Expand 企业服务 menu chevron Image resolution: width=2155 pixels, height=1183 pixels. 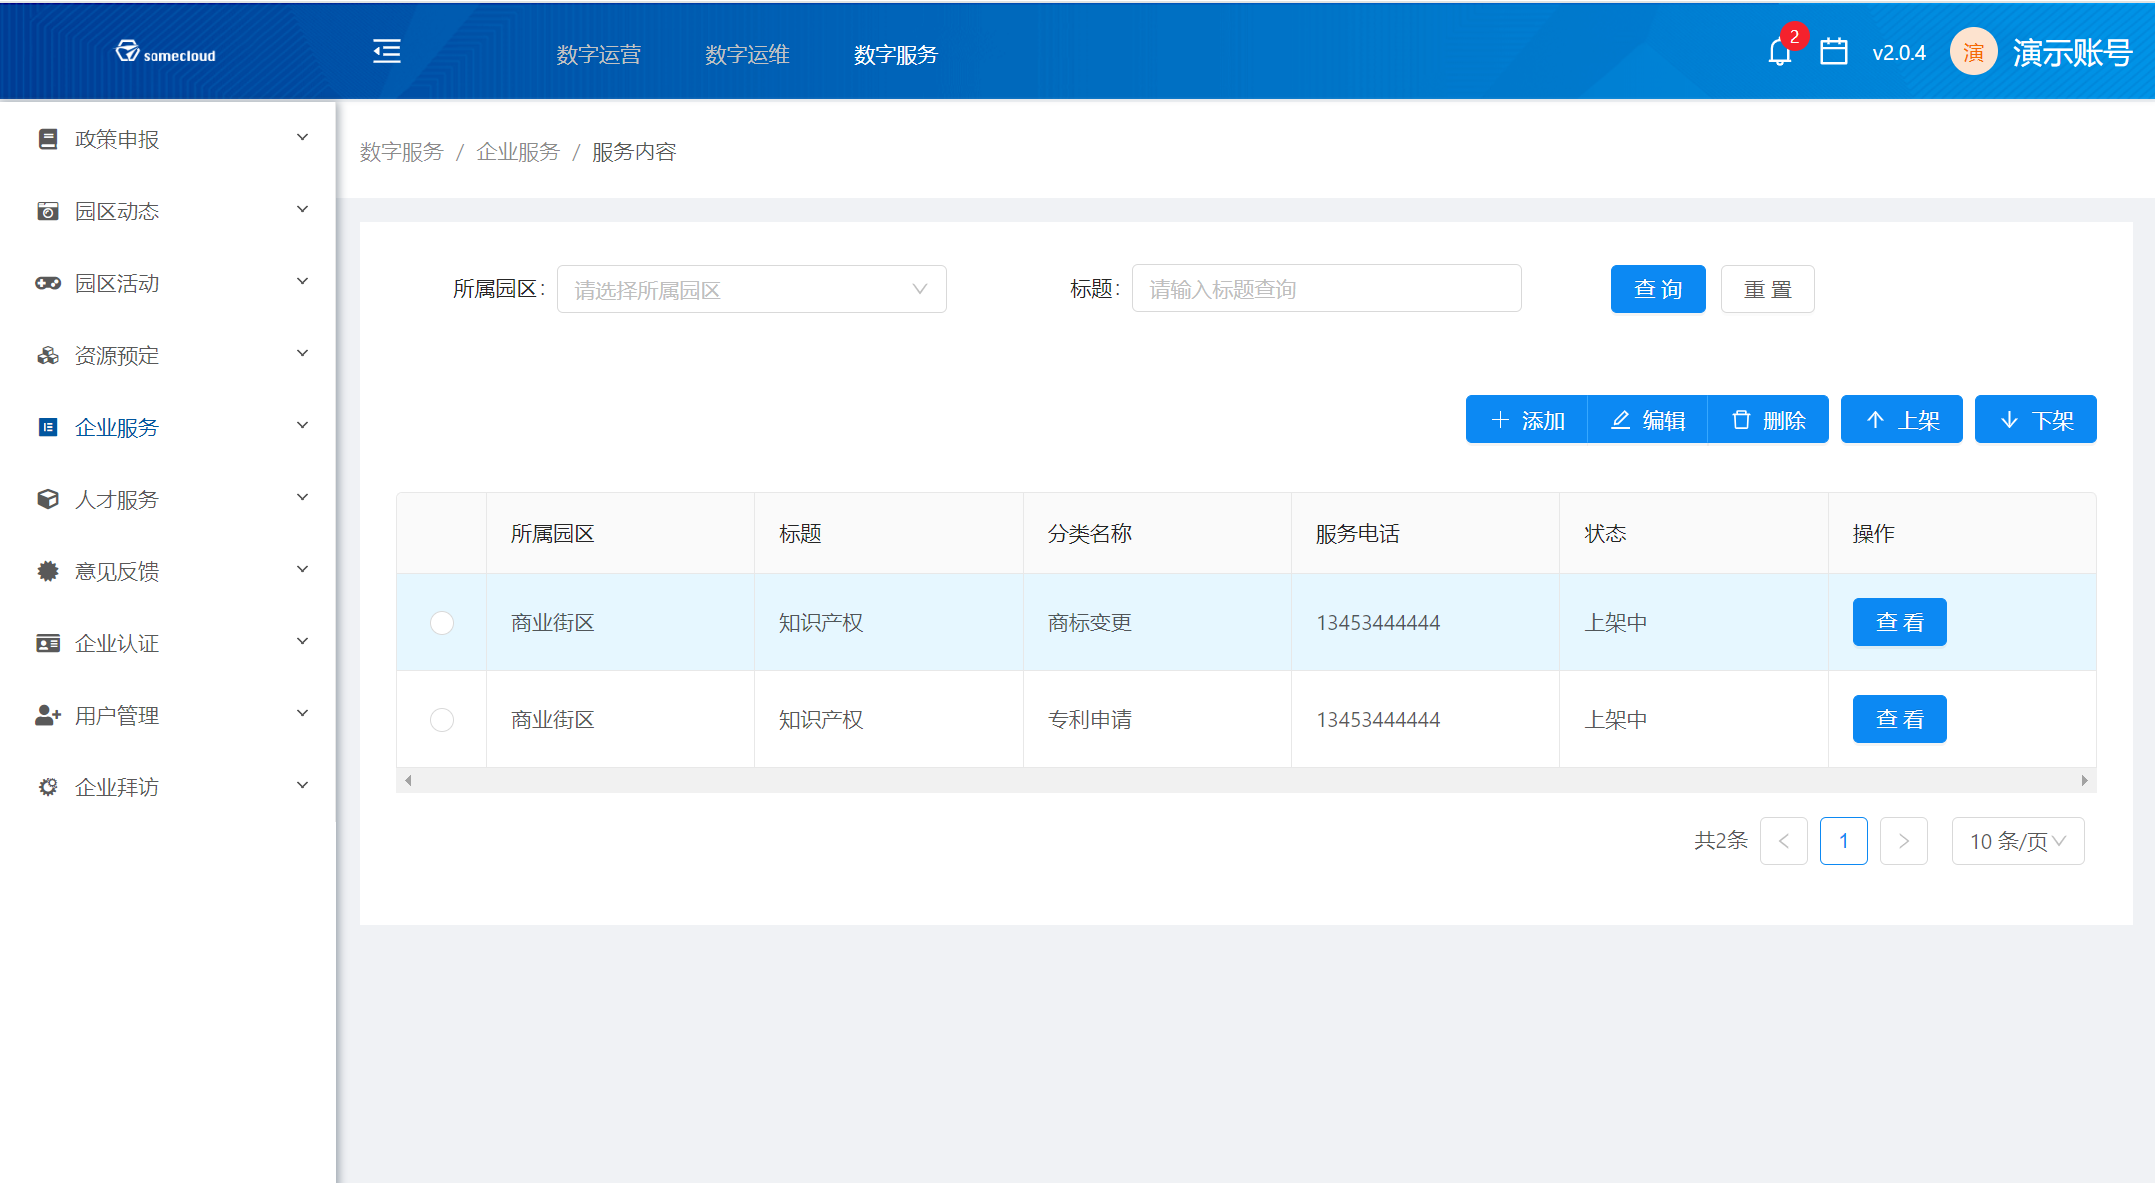click(x=302, y=425)
